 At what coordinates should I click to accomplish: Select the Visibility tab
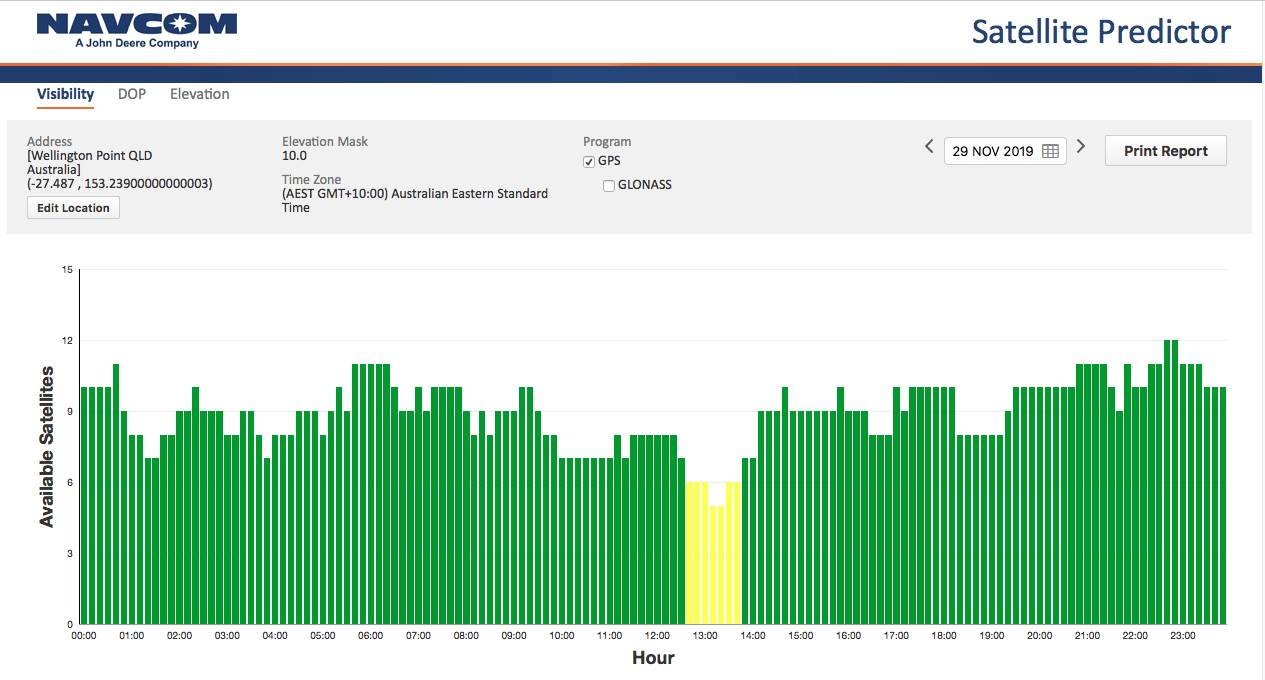(x=65, y=94)
